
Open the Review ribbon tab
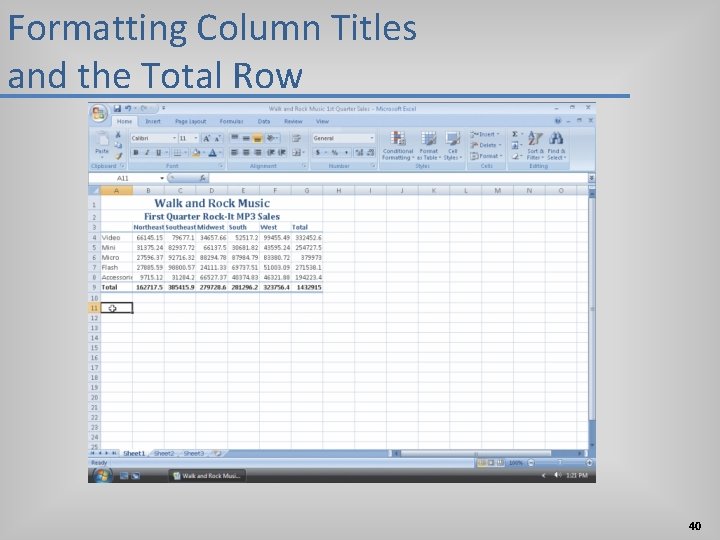[293, 121]
